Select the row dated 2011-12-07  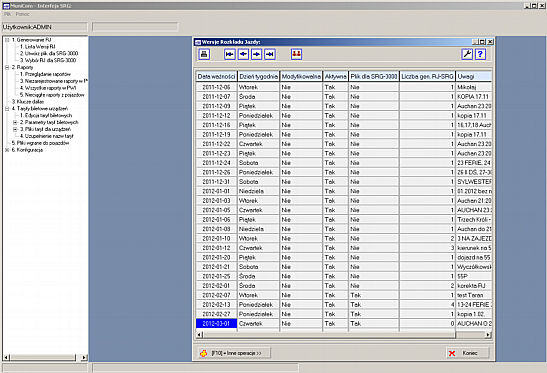[344, 97]
